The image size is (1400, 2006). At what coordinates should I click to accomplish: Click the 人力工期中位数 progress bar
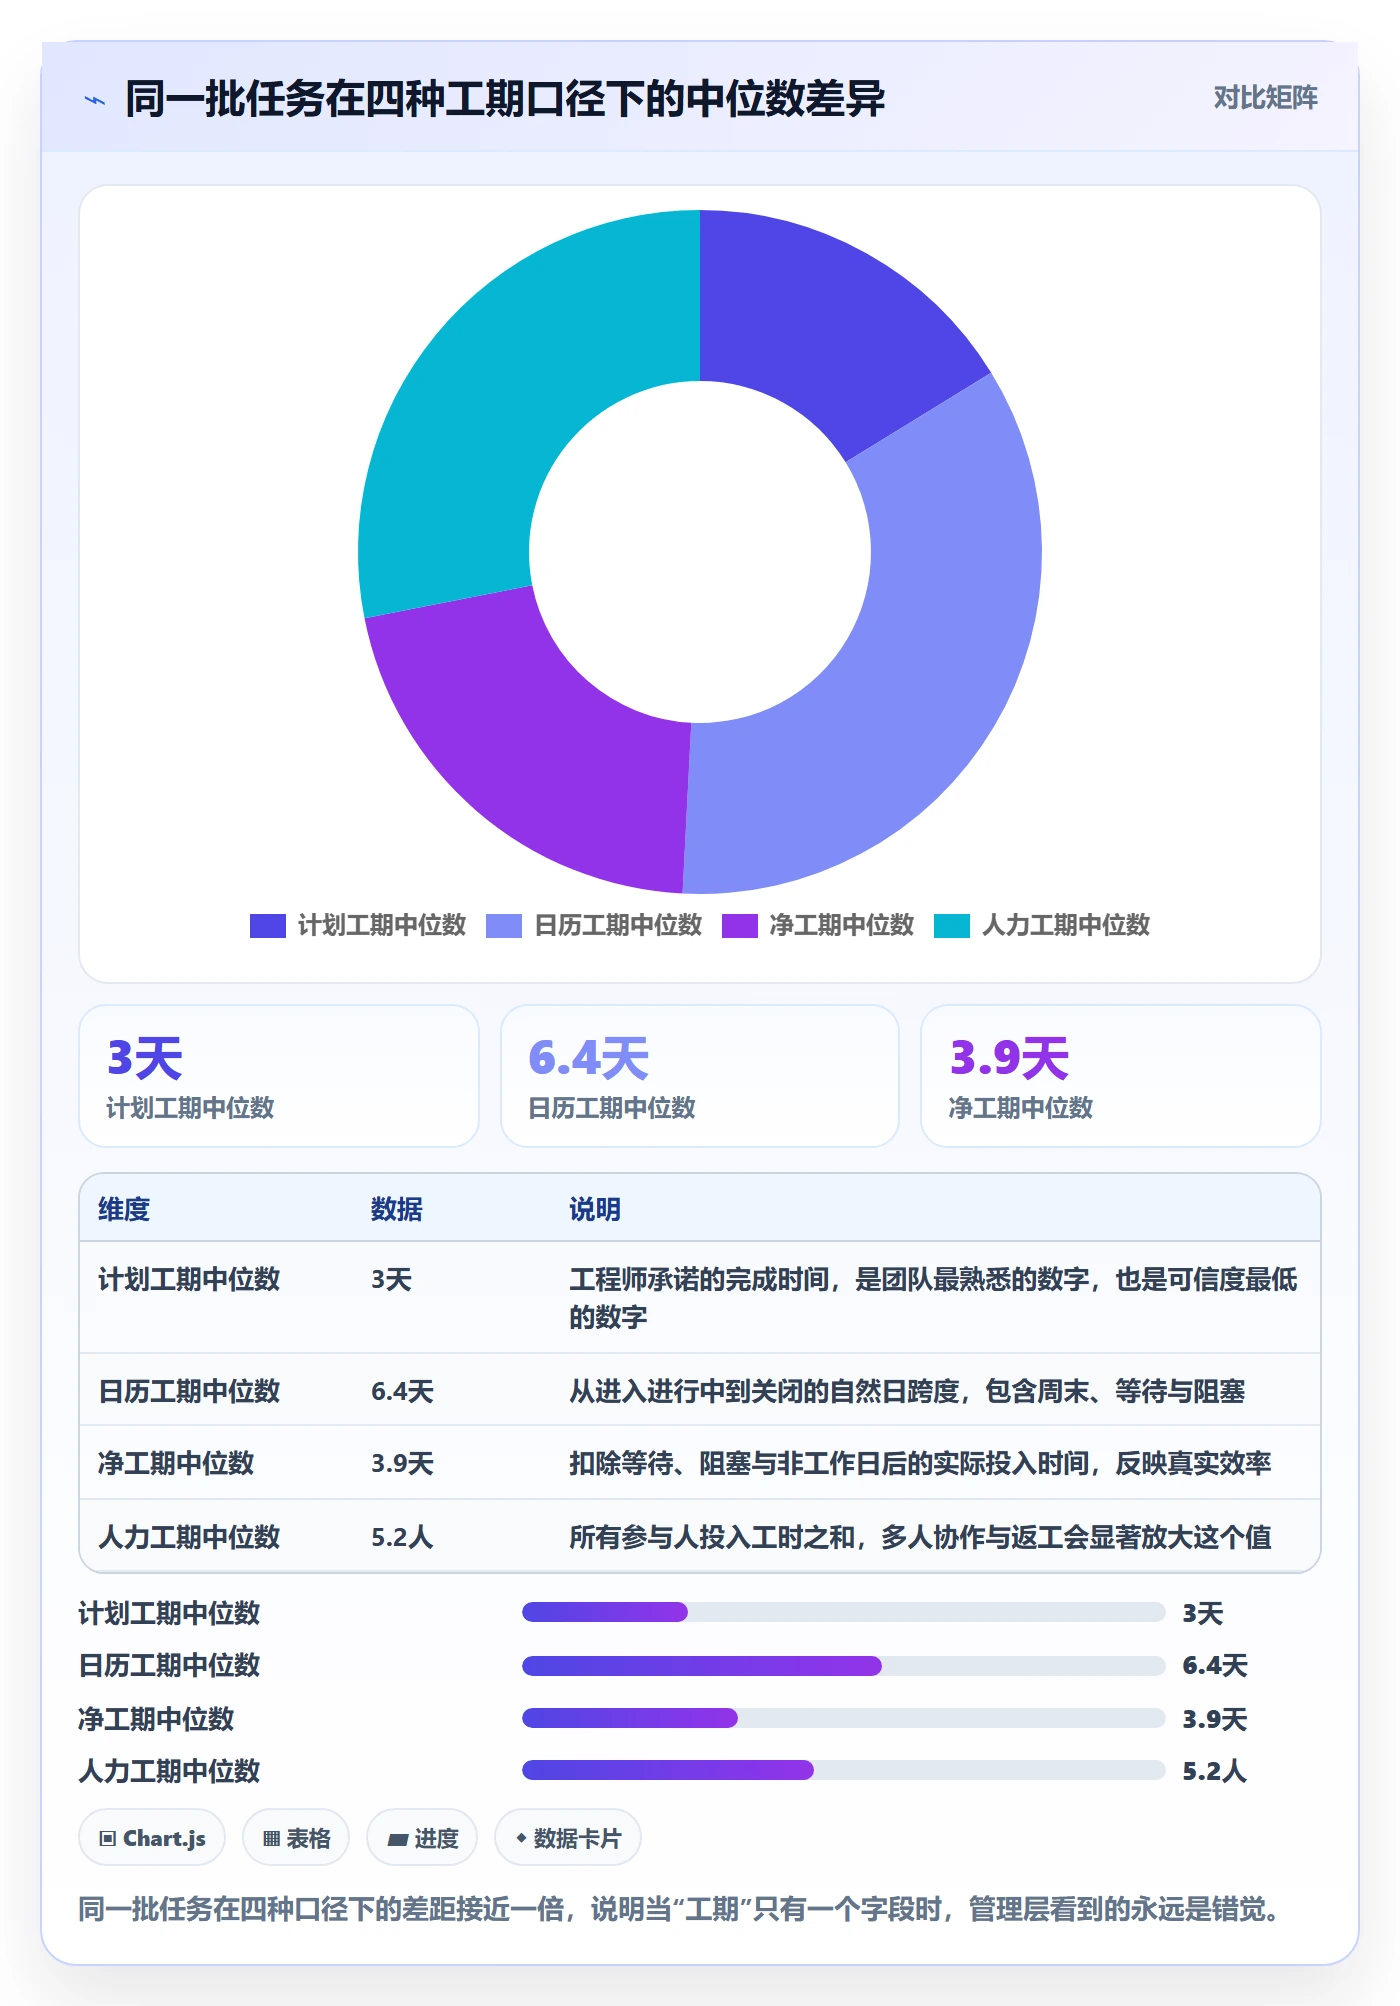[843, 1770]
